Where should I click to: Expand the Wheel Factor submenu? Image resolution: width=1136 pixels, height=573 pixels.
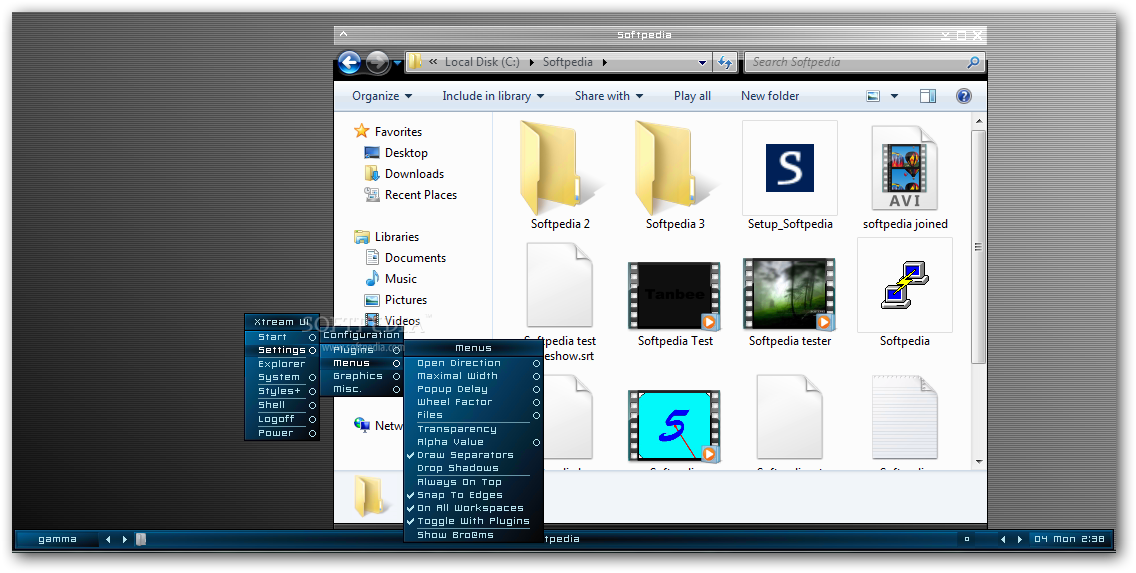473,402
